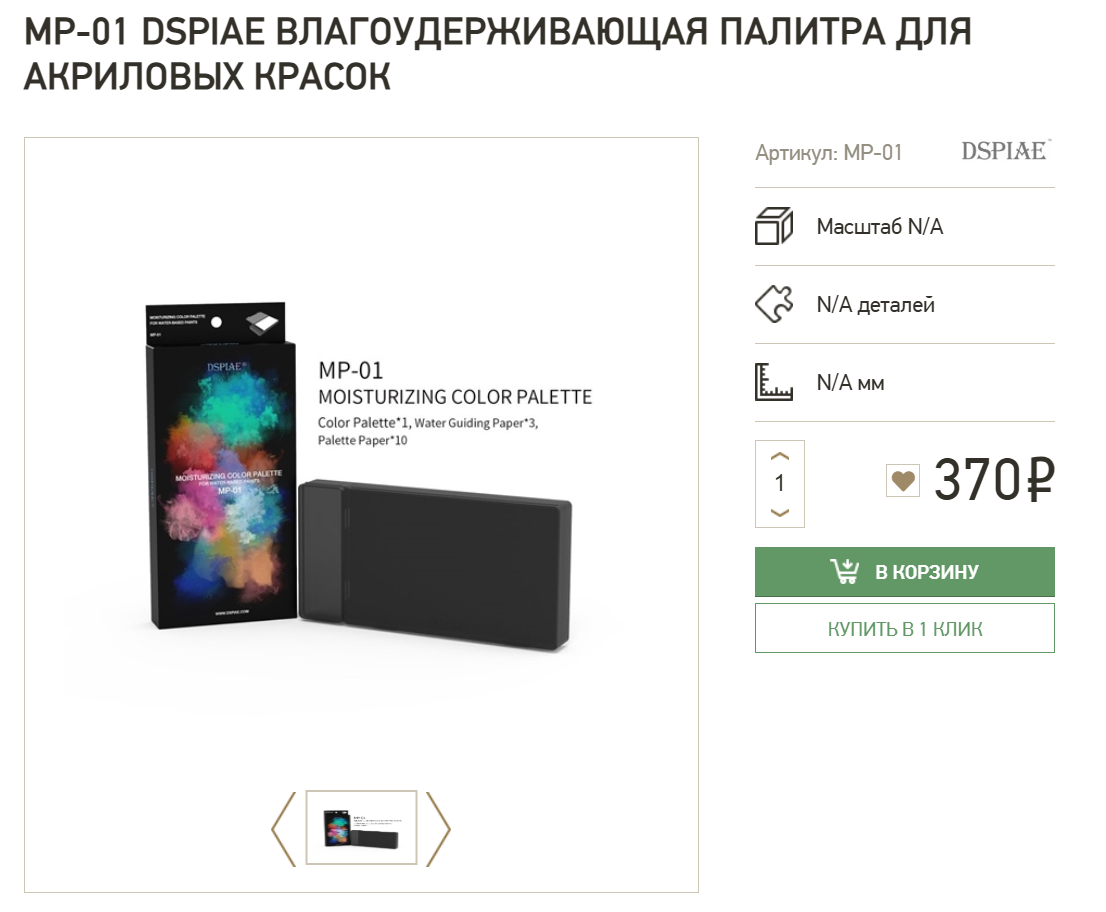Open the DSPIAE brand logo link
This screenshot has width=1106, height=912.
coord(1006,151)
